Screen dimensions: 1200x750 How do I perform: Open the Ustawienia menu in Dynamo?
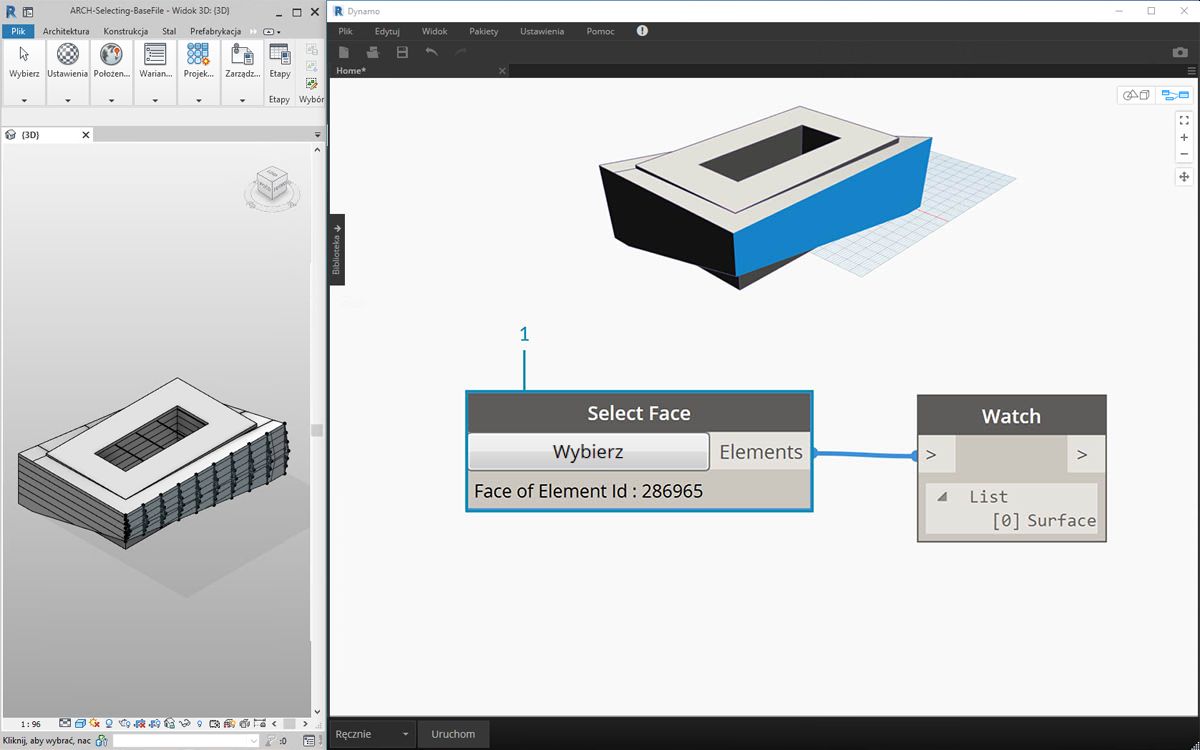(x=542, y=31)
